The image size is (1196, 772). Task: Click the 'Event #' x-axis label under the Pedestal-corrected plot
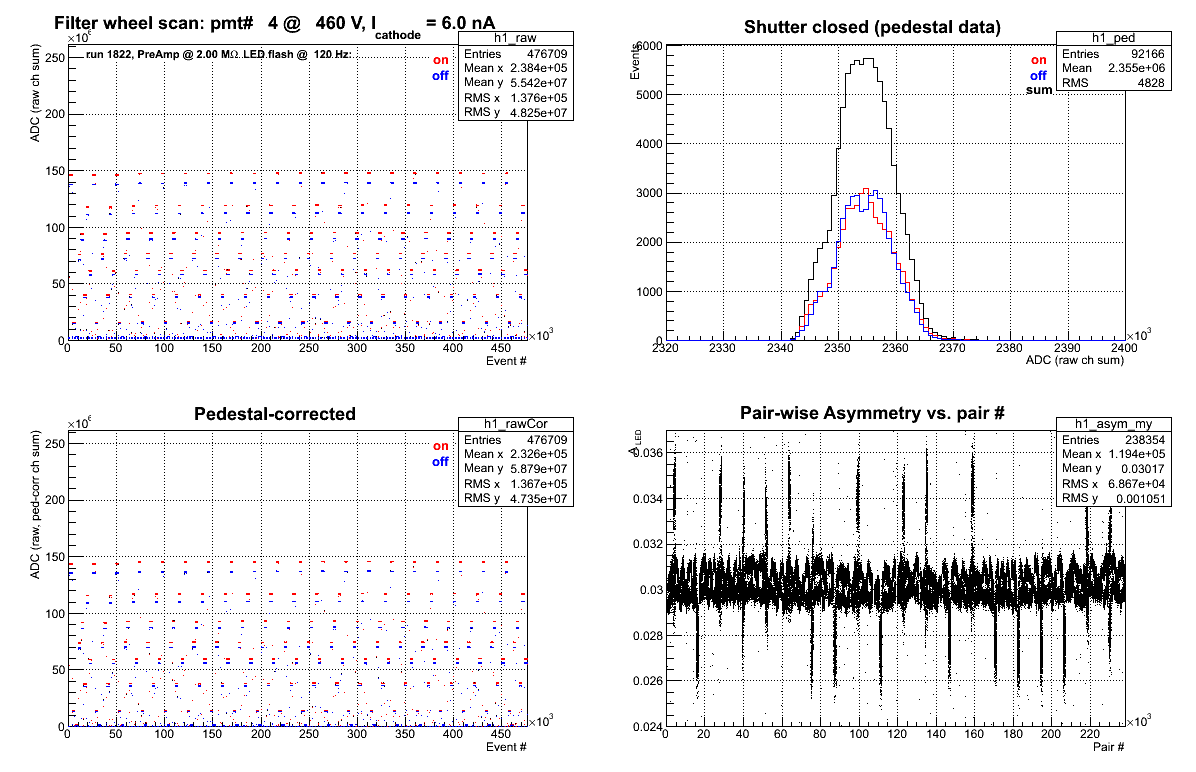coord(506,747)
